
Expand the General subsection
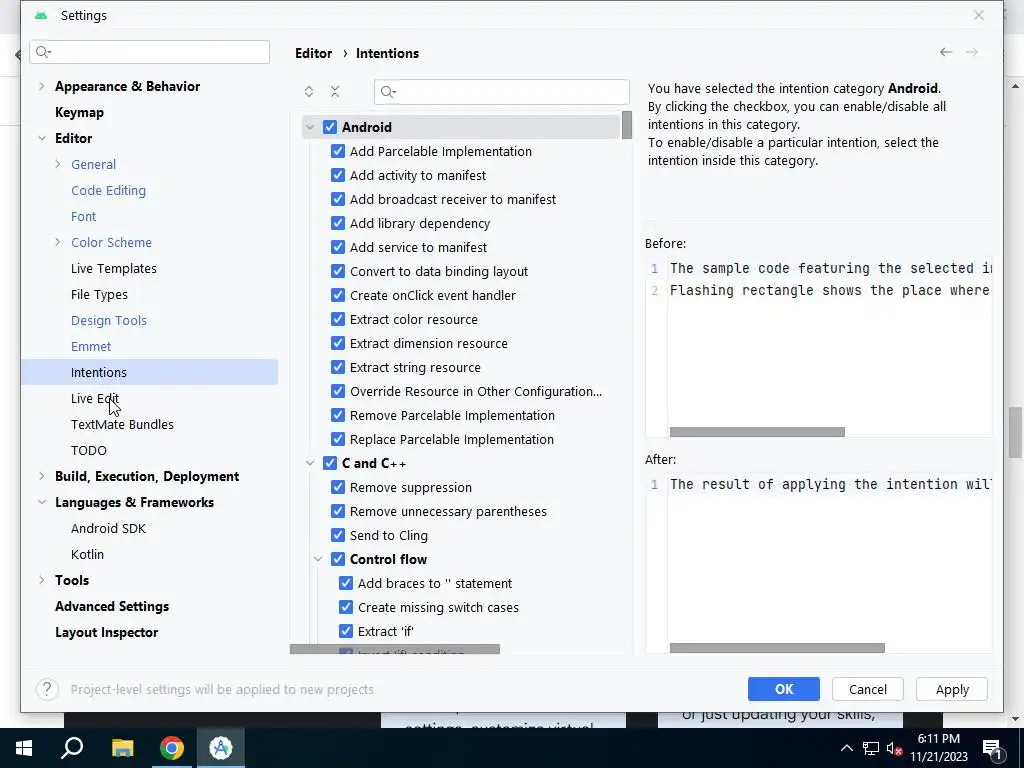57,165
